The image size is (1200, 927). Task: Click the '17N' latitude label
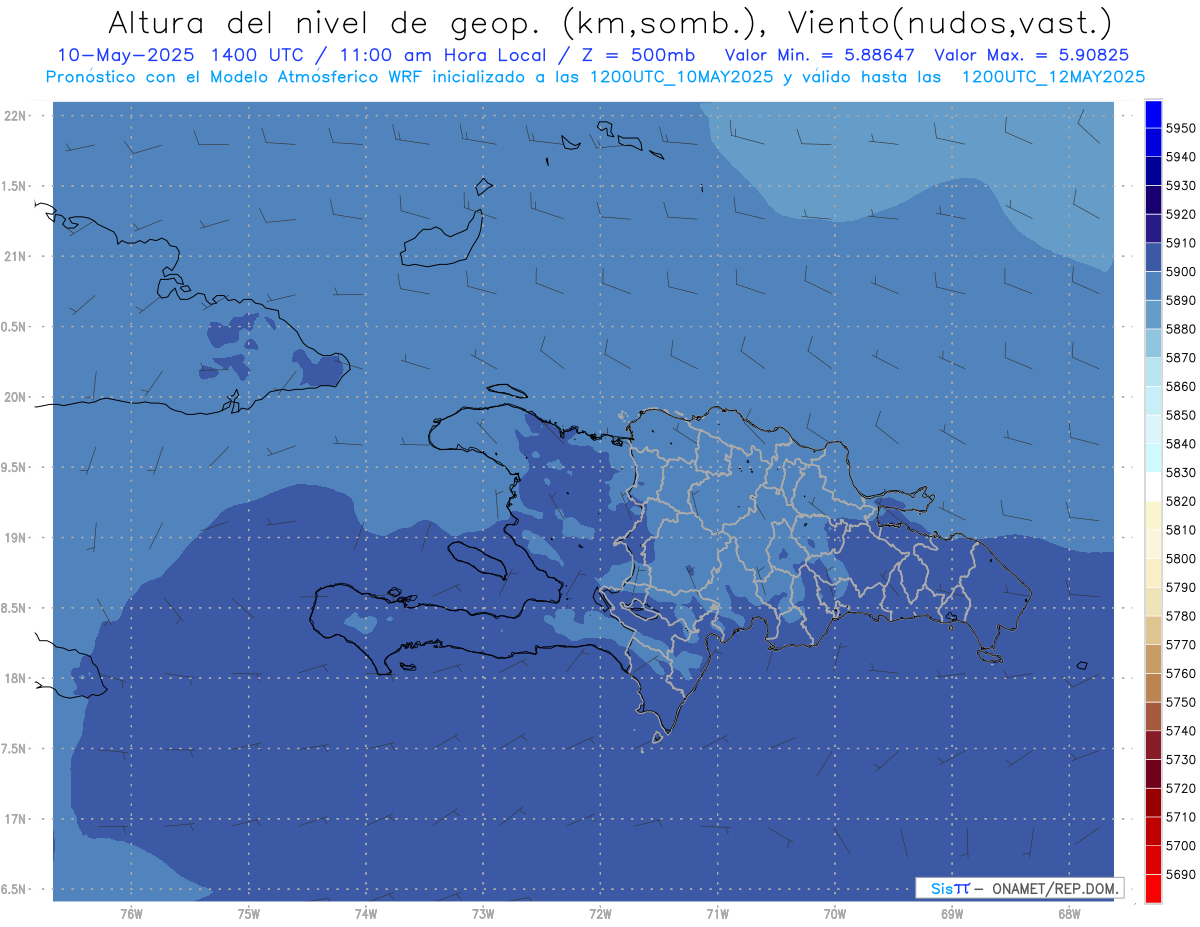coord(15,819)
